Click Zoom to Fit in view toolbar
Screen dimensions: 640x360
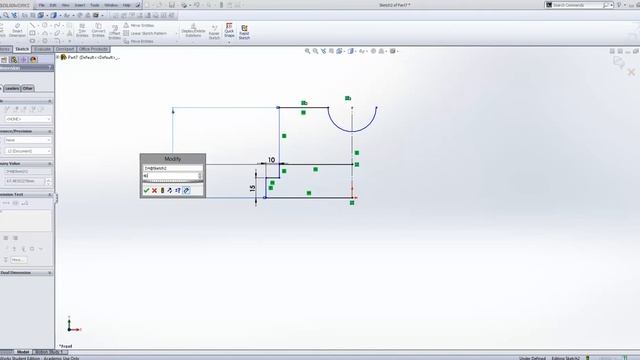click(307, 51)
